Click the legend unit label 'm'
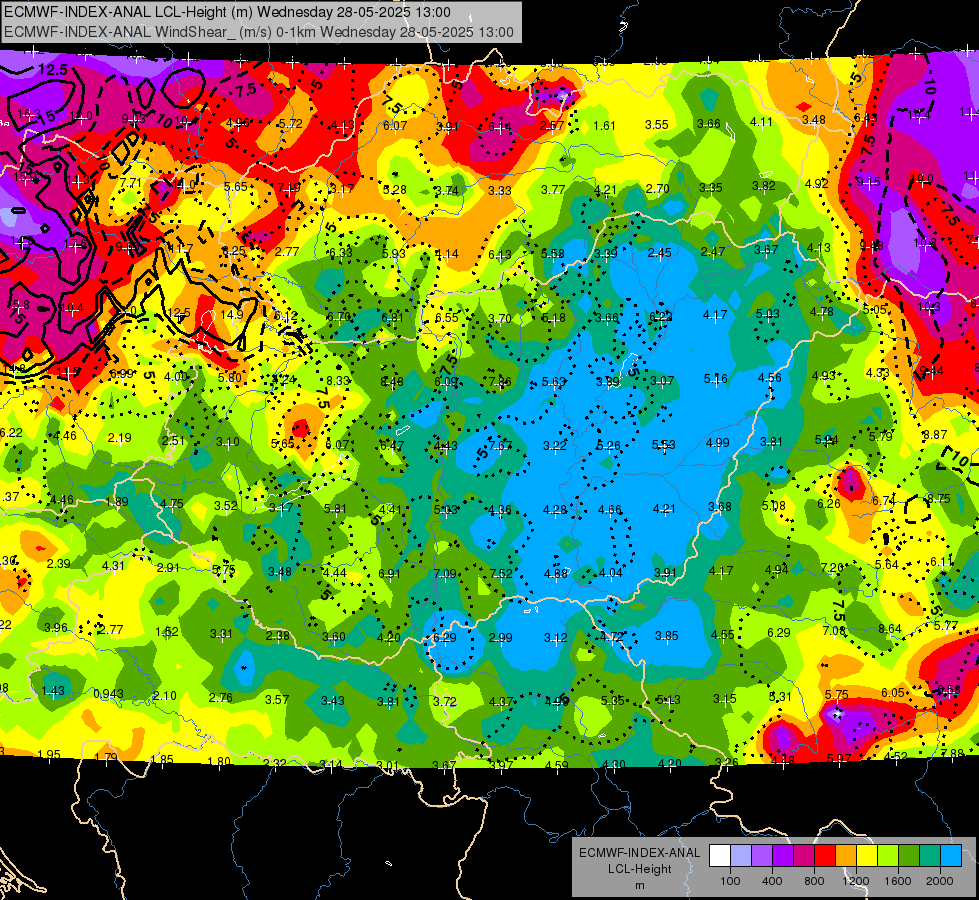The width and height of the screenshot is (979, 900). tap(639, 885)
